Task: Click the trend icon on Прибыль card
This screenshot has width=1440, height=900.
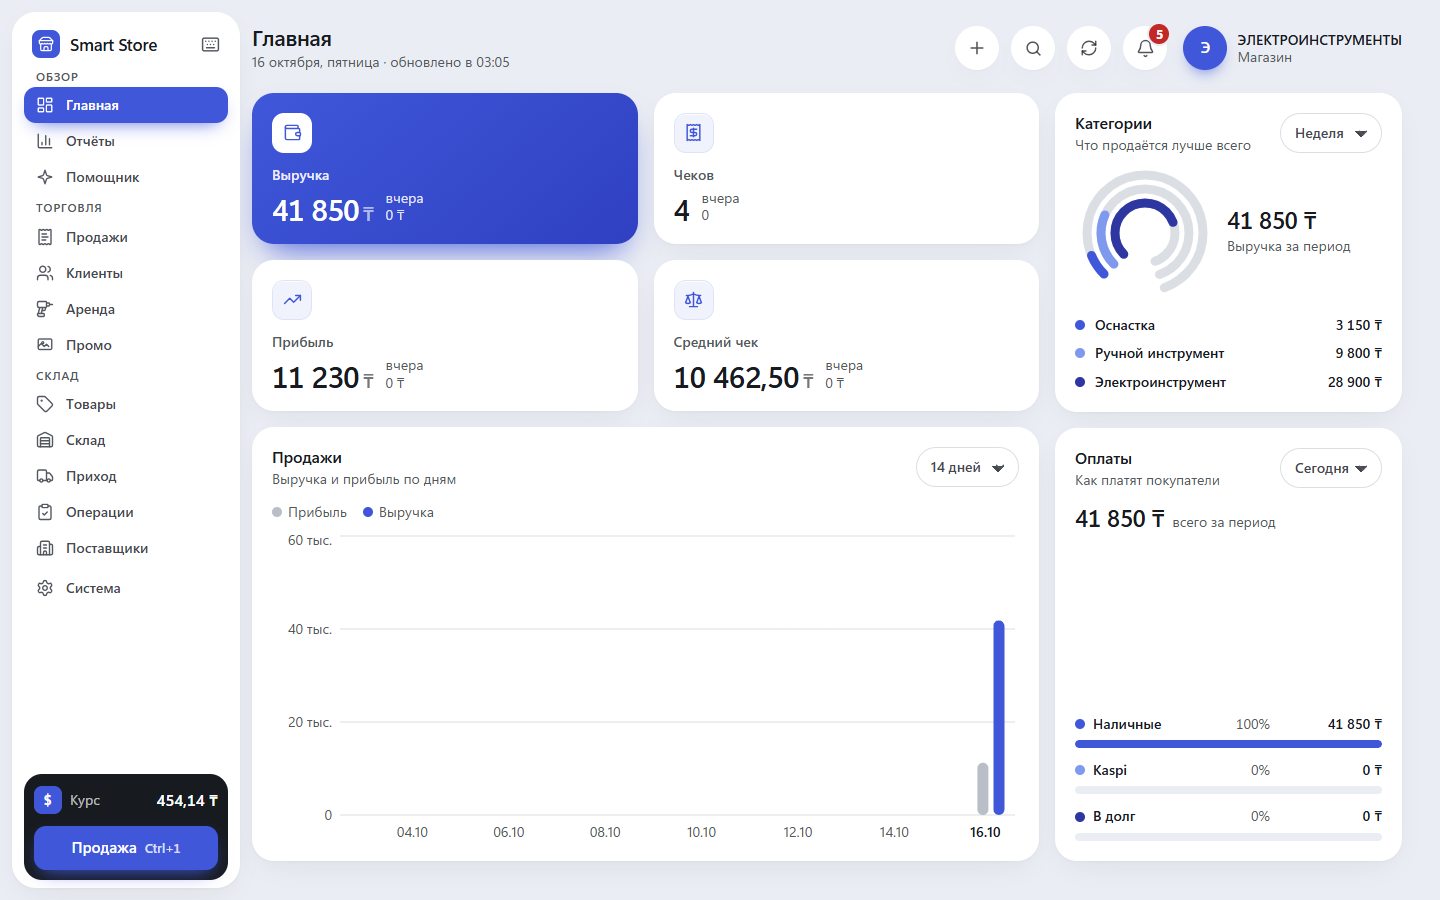Action: point(292,300)
